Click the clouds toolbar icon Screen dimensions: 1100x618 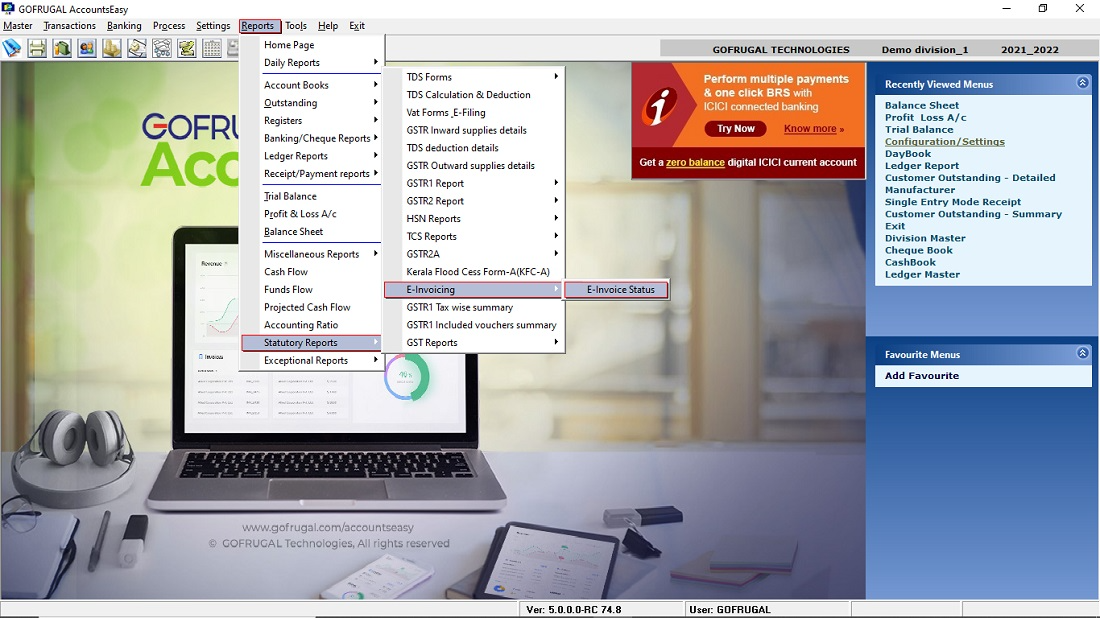tap(162, 48)
